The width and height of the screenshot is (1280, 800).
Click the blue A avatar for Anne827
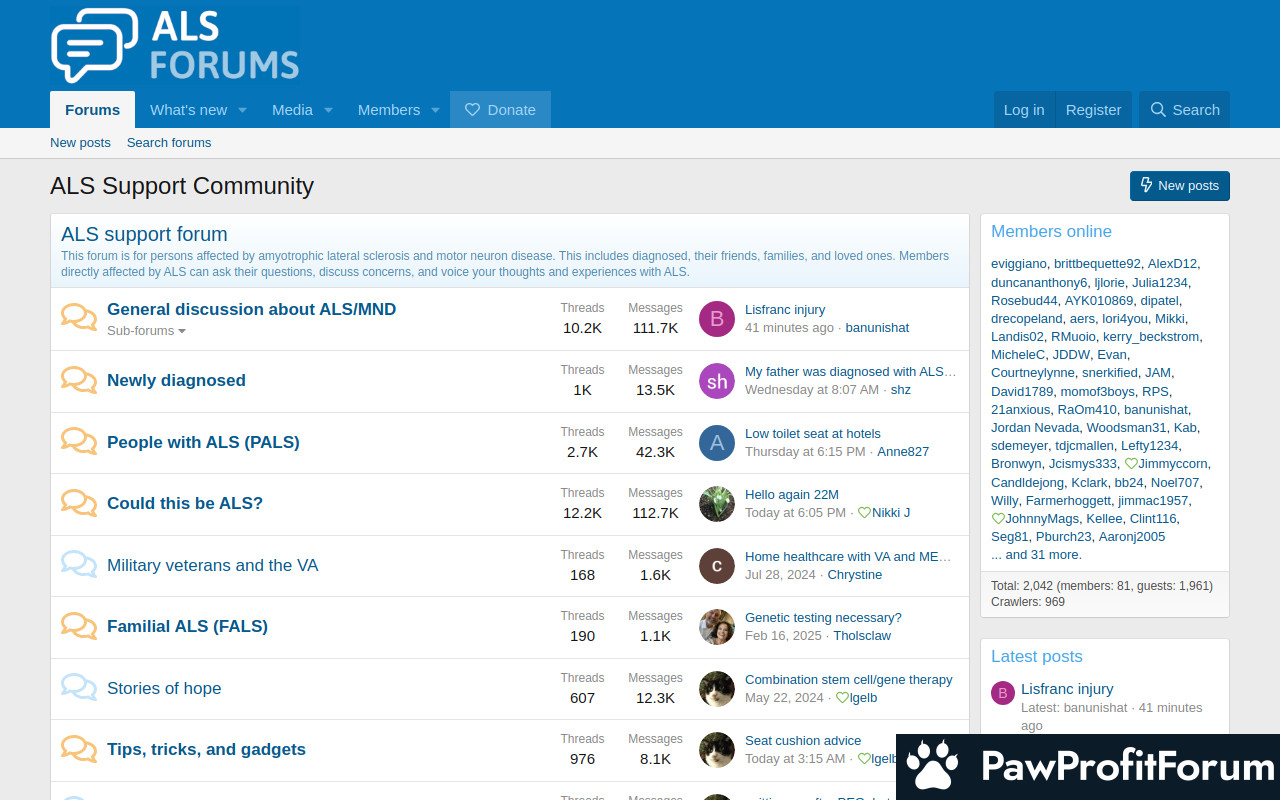(x=717, y=443)
